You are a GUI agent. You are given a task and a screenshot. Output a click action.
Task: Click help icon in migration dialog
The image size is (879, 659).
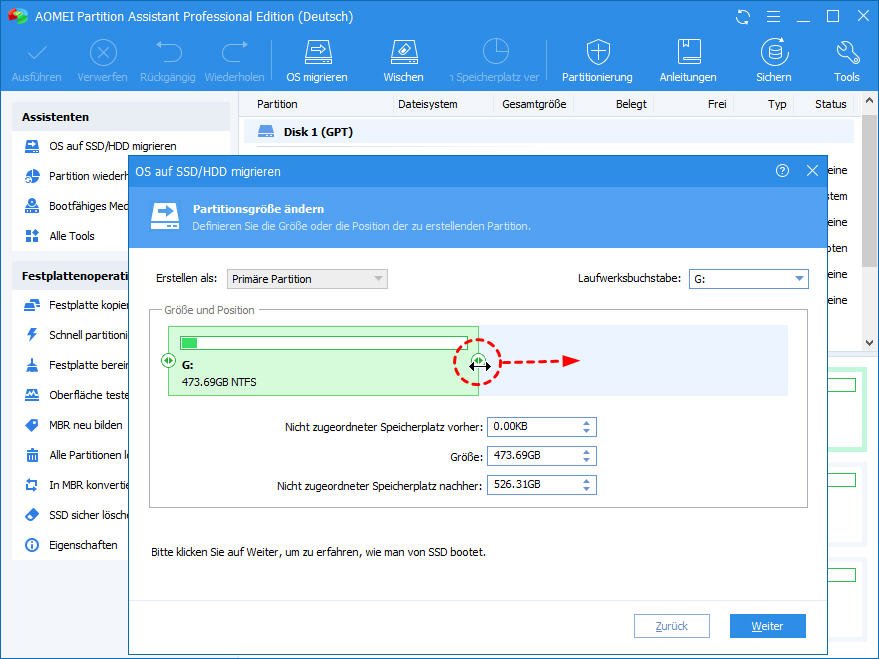tap(782, 171)
